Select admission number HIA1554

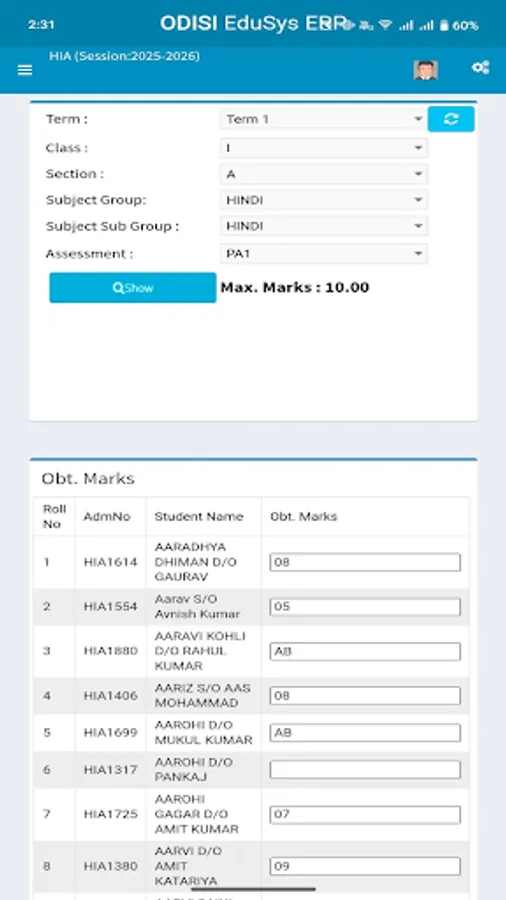coord(111,607)
